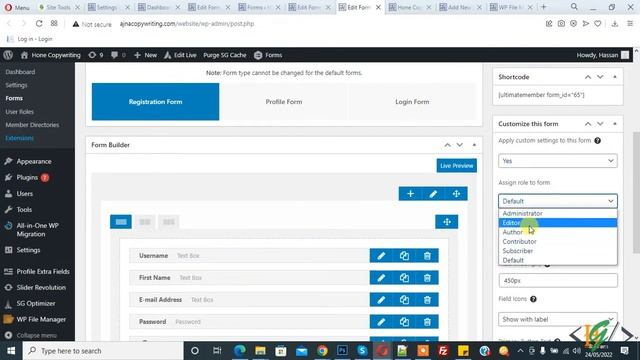
Task: Delete the Password field
Action: pyautogui.click(x=427, y=322)
